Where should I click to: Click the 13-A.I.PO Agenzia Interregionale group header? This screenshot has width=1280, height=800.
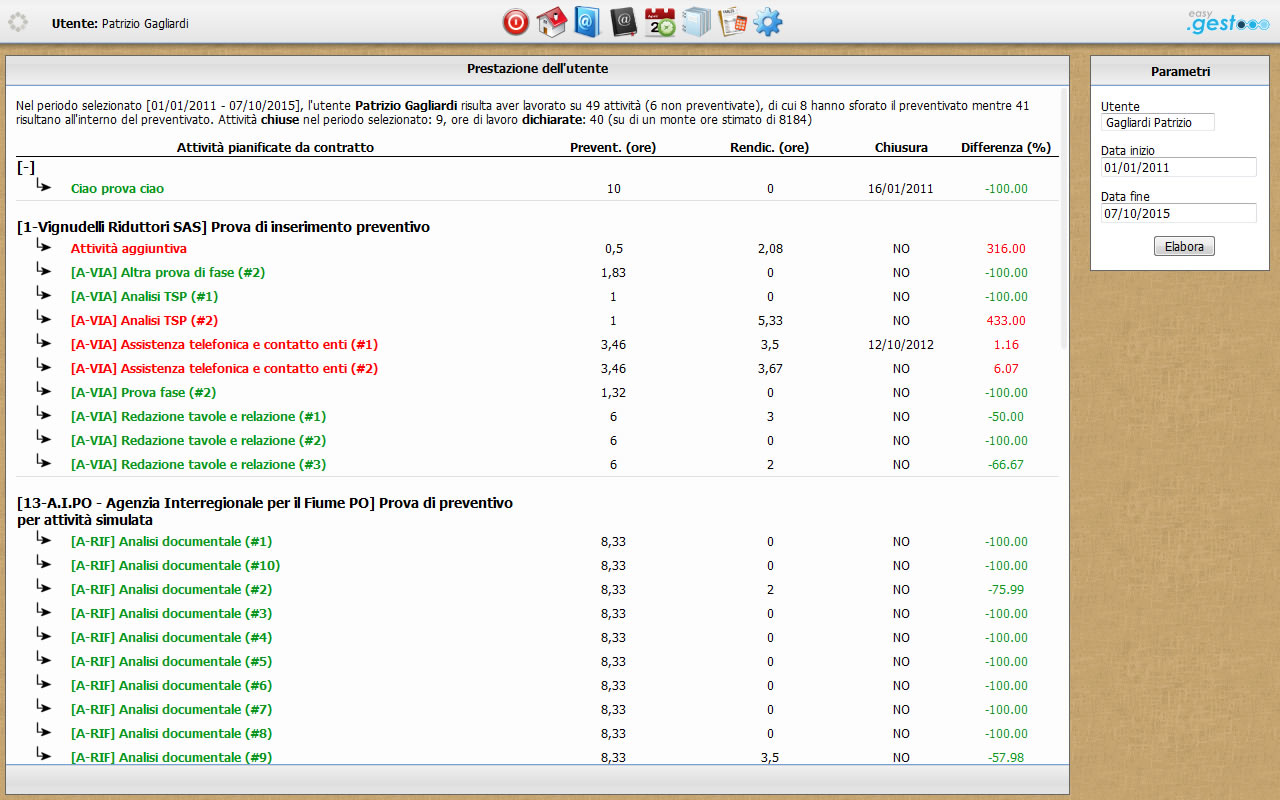tap(265, 511)
